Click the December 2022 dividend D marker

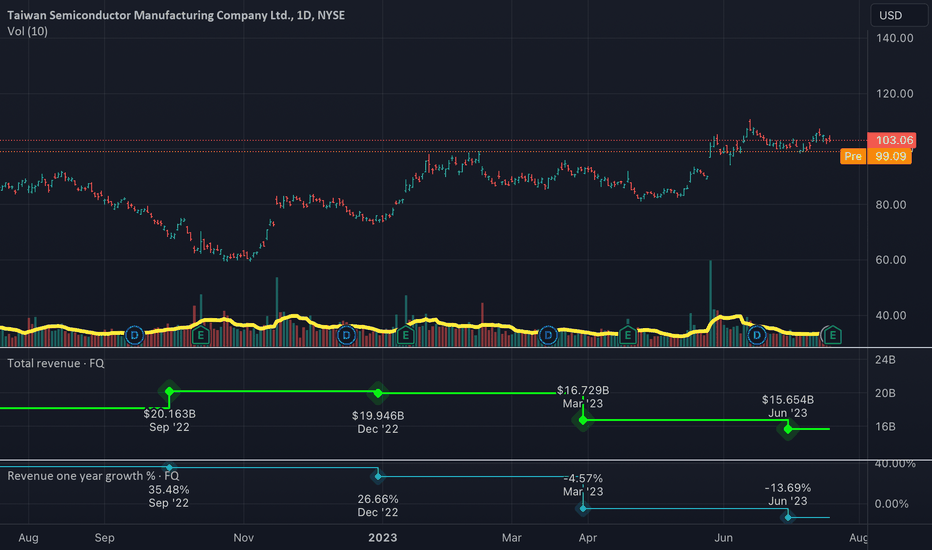pos(347,335)
